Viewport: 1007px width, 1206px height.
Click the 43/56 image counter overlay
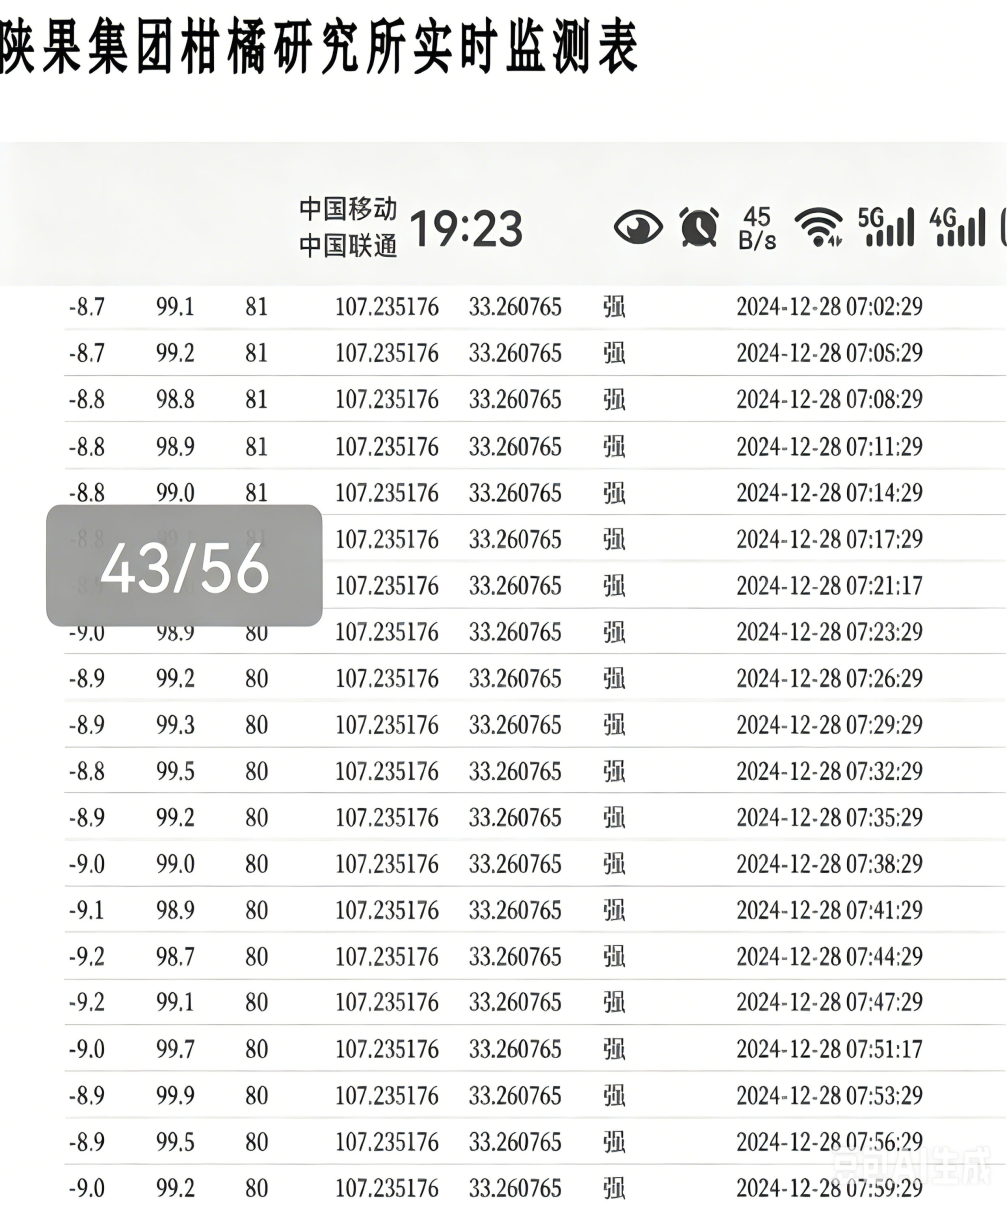click(x=184, y=565)
